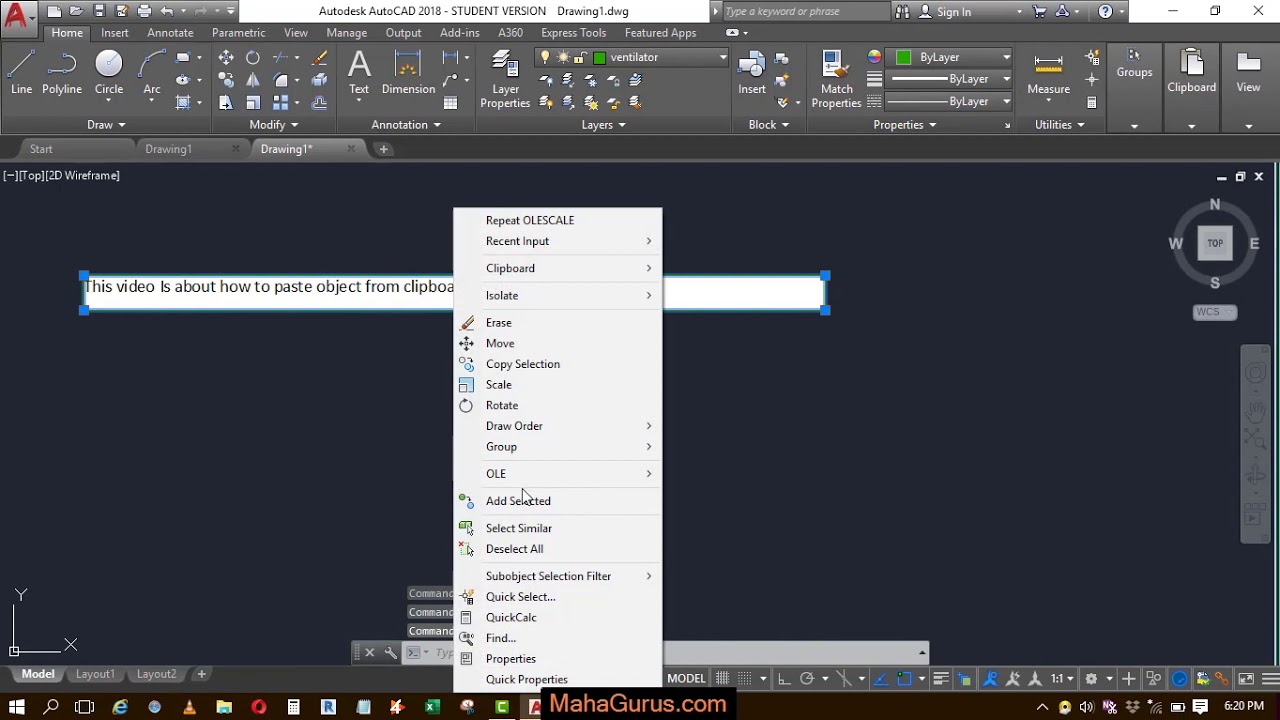Image resolution: width=1280 pixels, height=720 pixels.
Task: Select the Move tool in Modify panel
Action: 226,58
